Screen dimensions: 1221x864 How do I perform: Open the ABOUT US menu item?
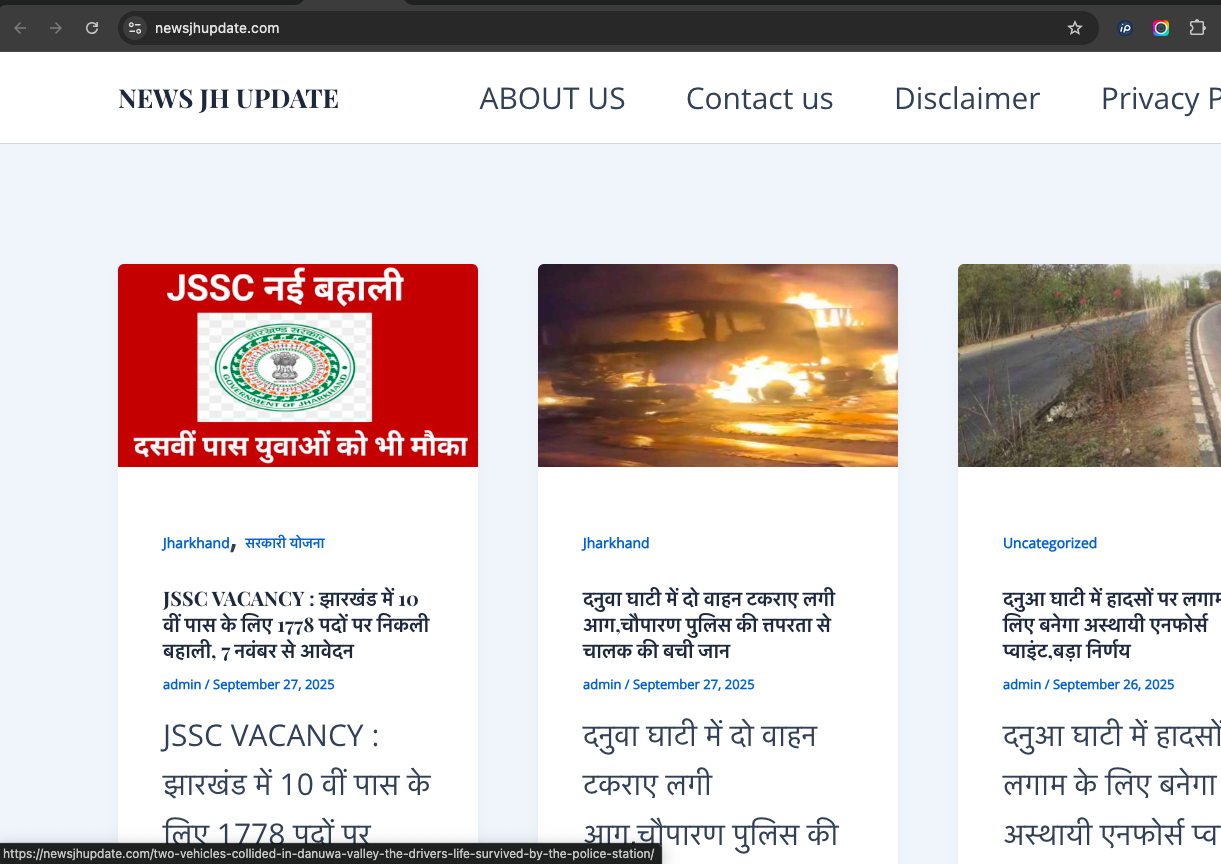552,98
